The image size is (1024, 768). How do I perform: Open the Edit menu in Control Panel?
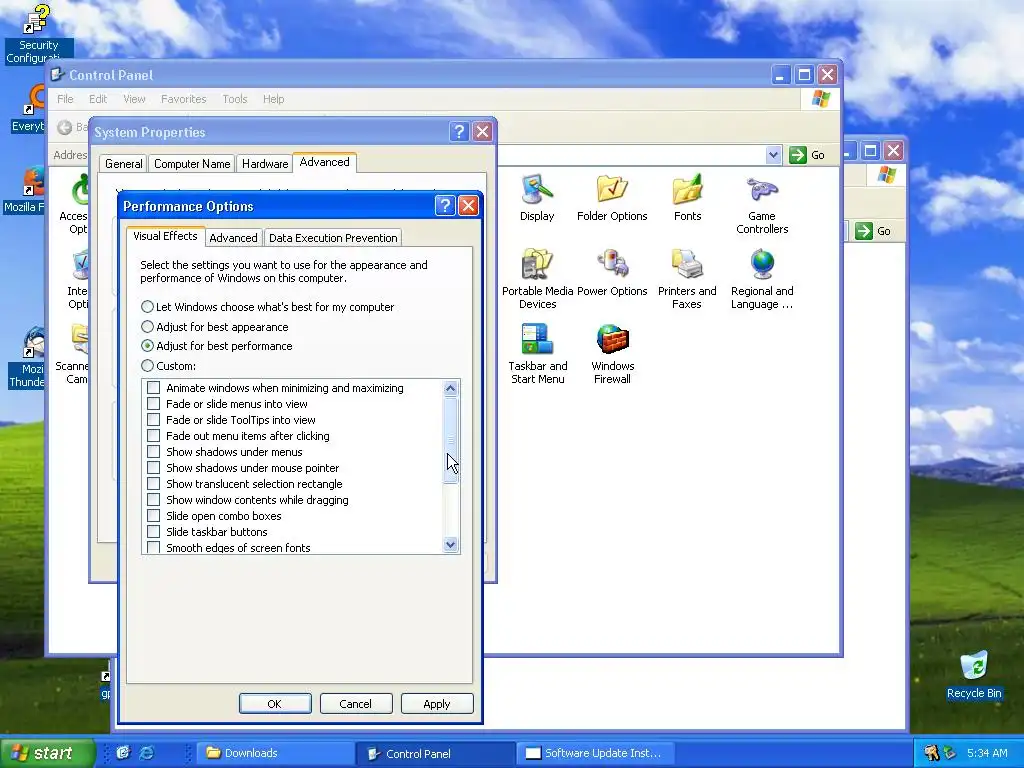[98, 99]
